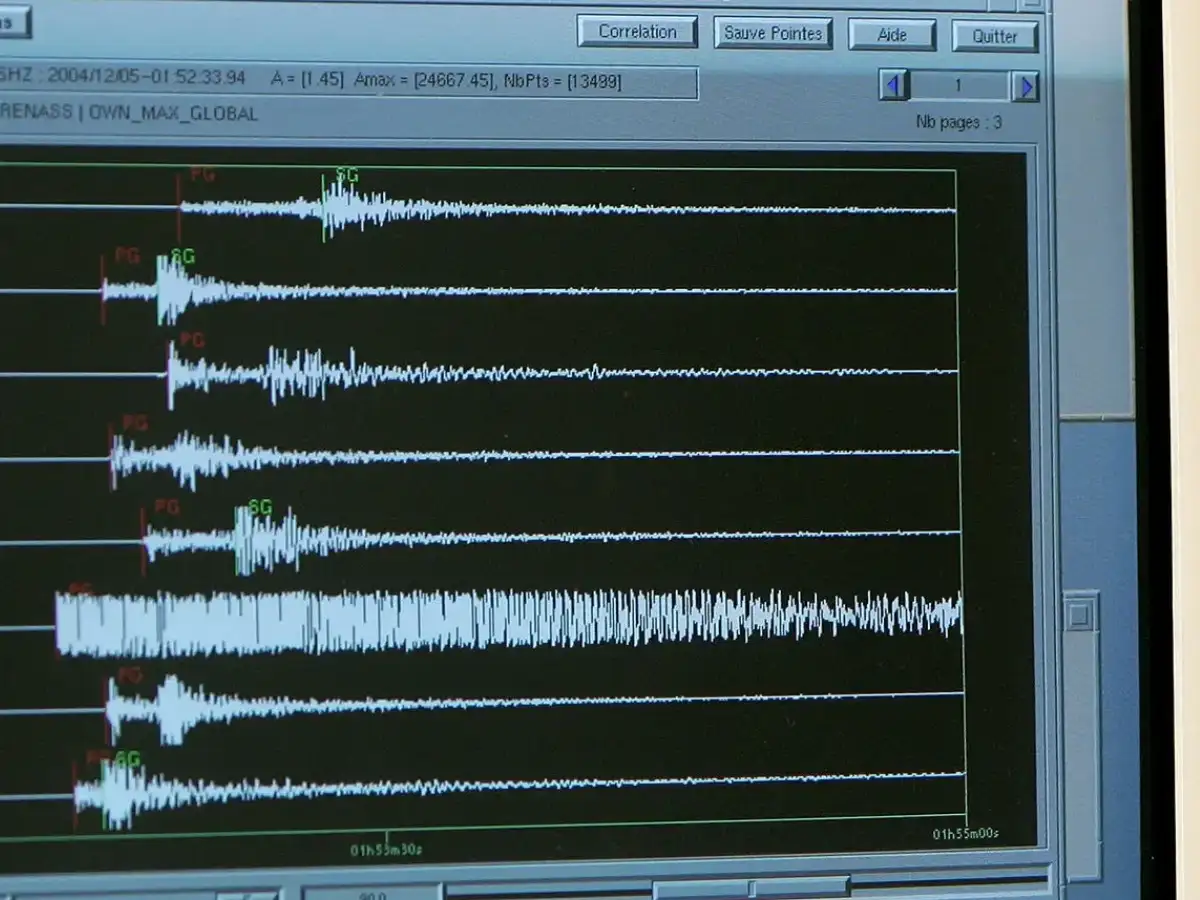This screenshot has width=1200, height=900.
Task: Go to previous page with left arrow
Action: 893,85
